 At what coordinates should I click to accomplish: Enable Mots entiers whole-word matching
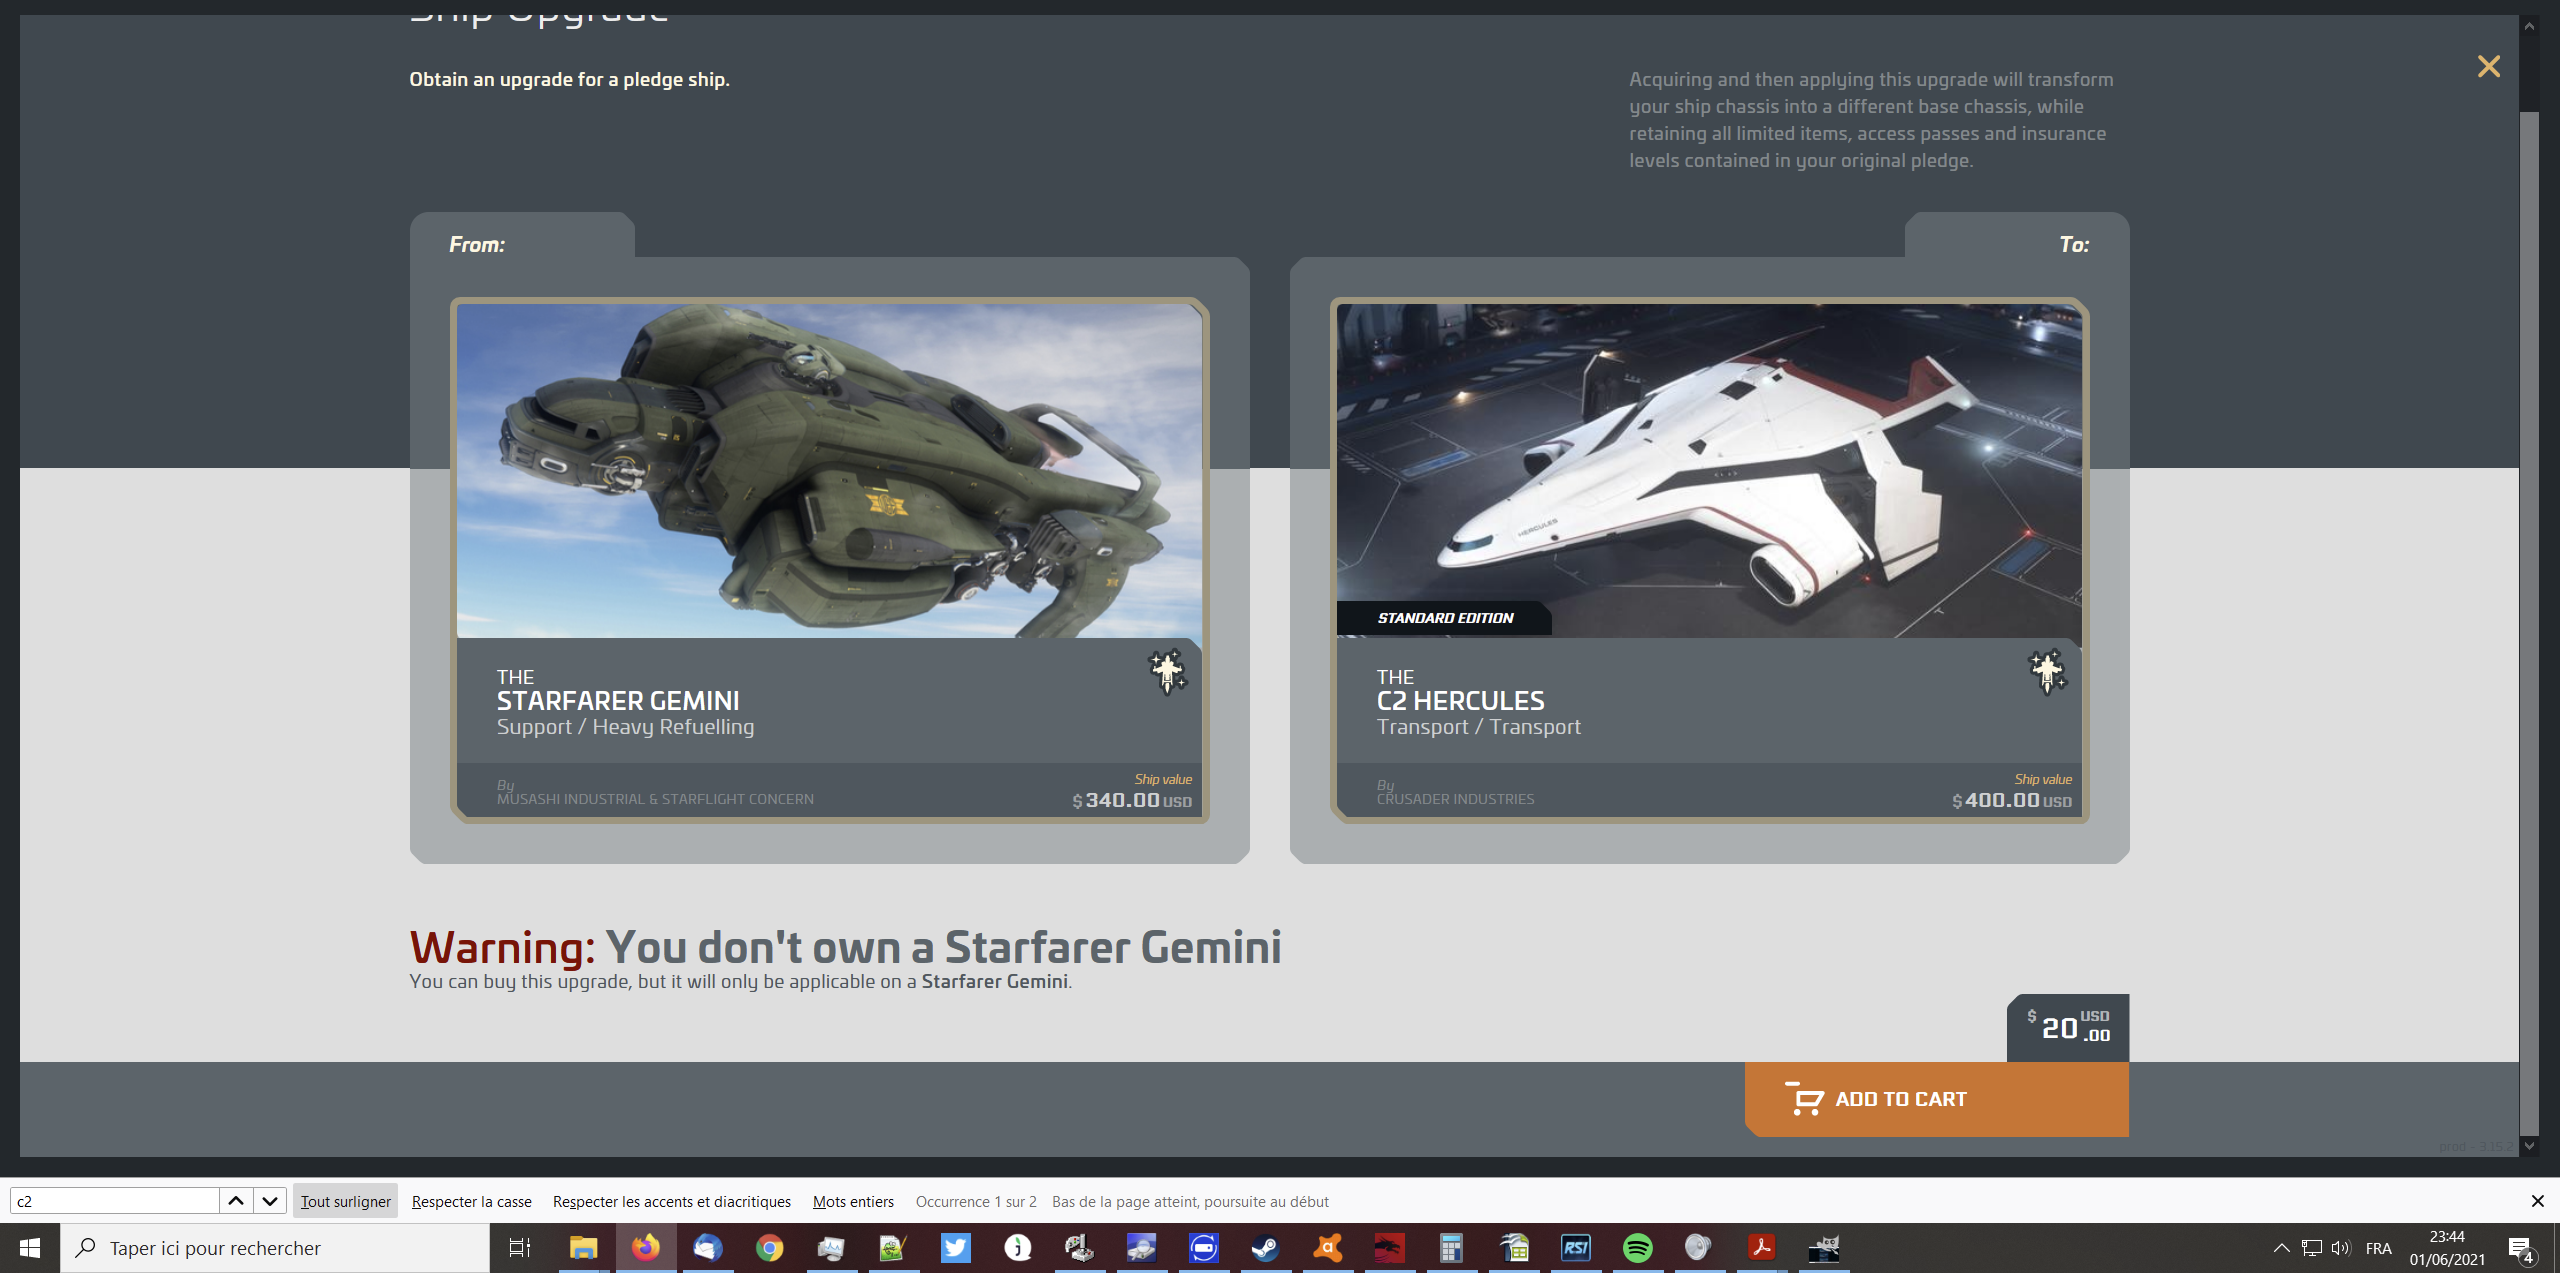point(853,1201)
